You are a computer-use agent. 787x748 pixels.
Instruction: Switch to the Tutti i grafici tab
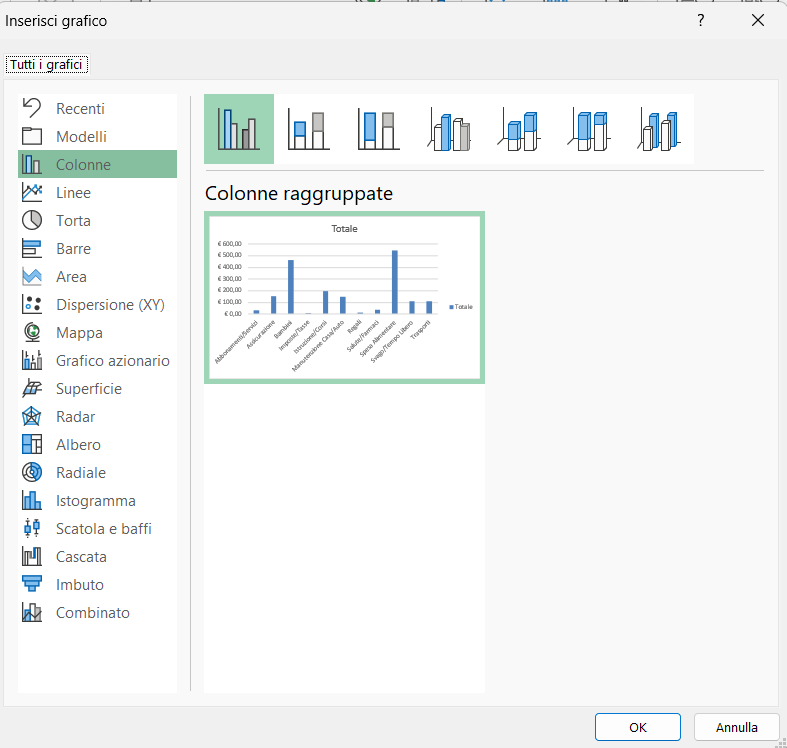point(48,65)
